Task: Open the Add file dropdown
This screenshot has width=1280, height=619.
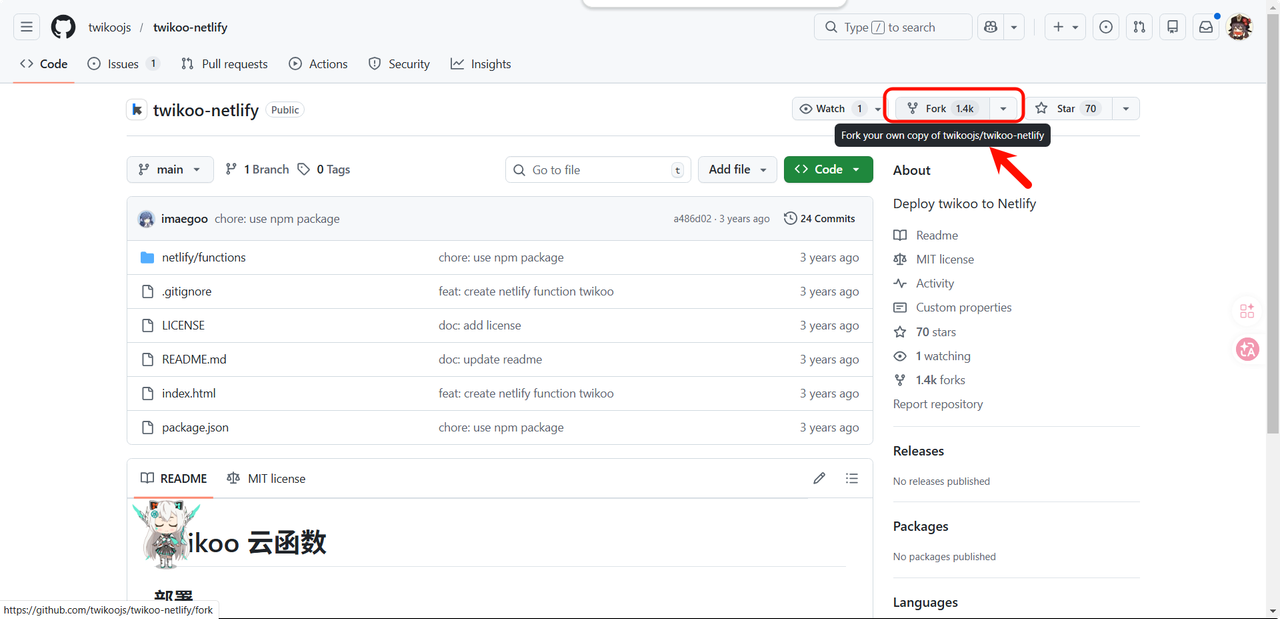Action: click(x=737, y=169)
